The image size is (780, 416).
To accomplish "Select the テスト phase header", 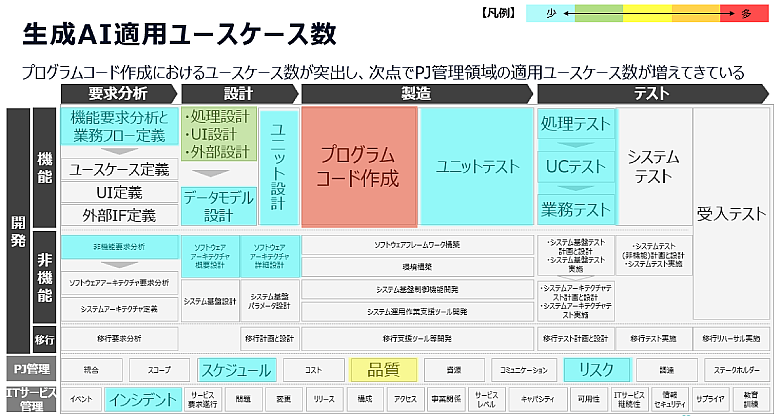I will [652, 93].
